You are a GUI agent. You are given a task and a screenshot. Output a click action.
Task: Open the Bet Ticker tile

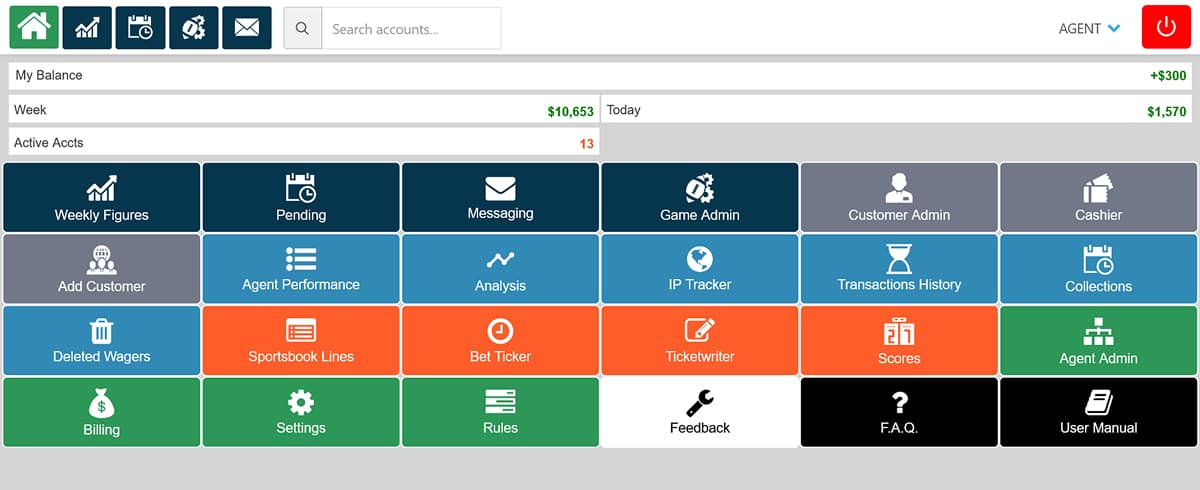click(500, 341)
